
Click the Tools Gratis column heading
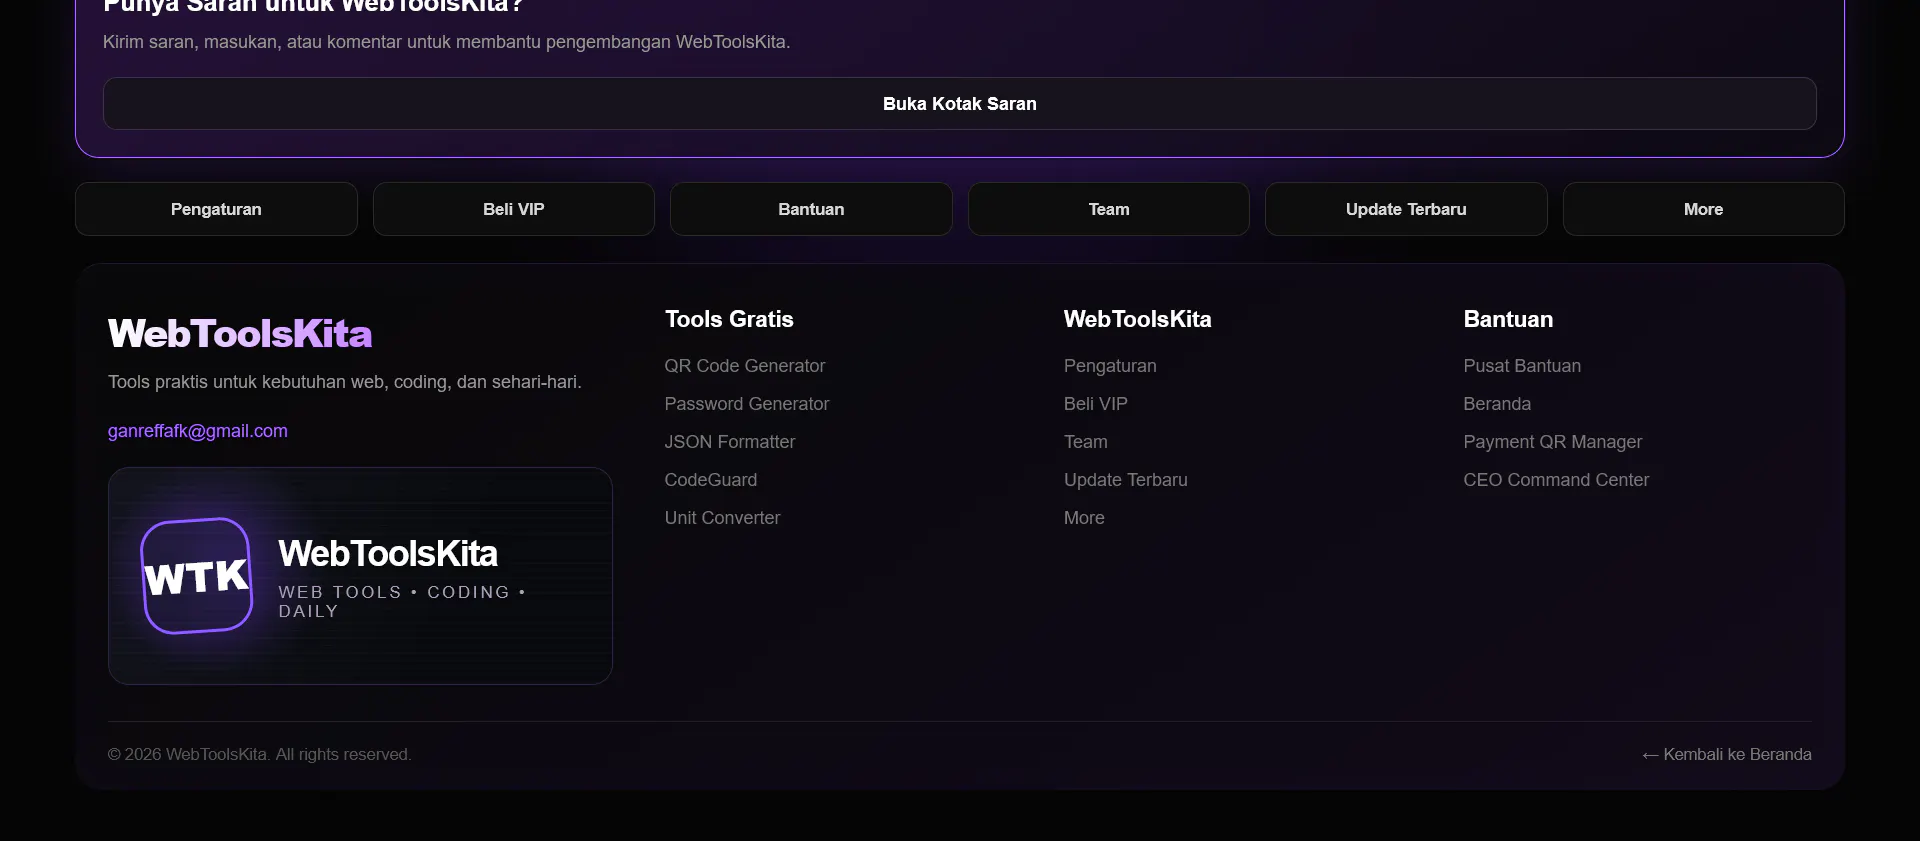click(x=729, y=320)
